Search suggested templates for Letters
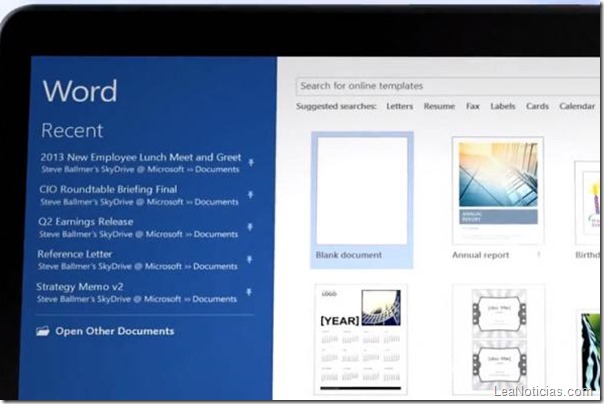The width and height of the screenshot is (604, 404). point(399,106)
